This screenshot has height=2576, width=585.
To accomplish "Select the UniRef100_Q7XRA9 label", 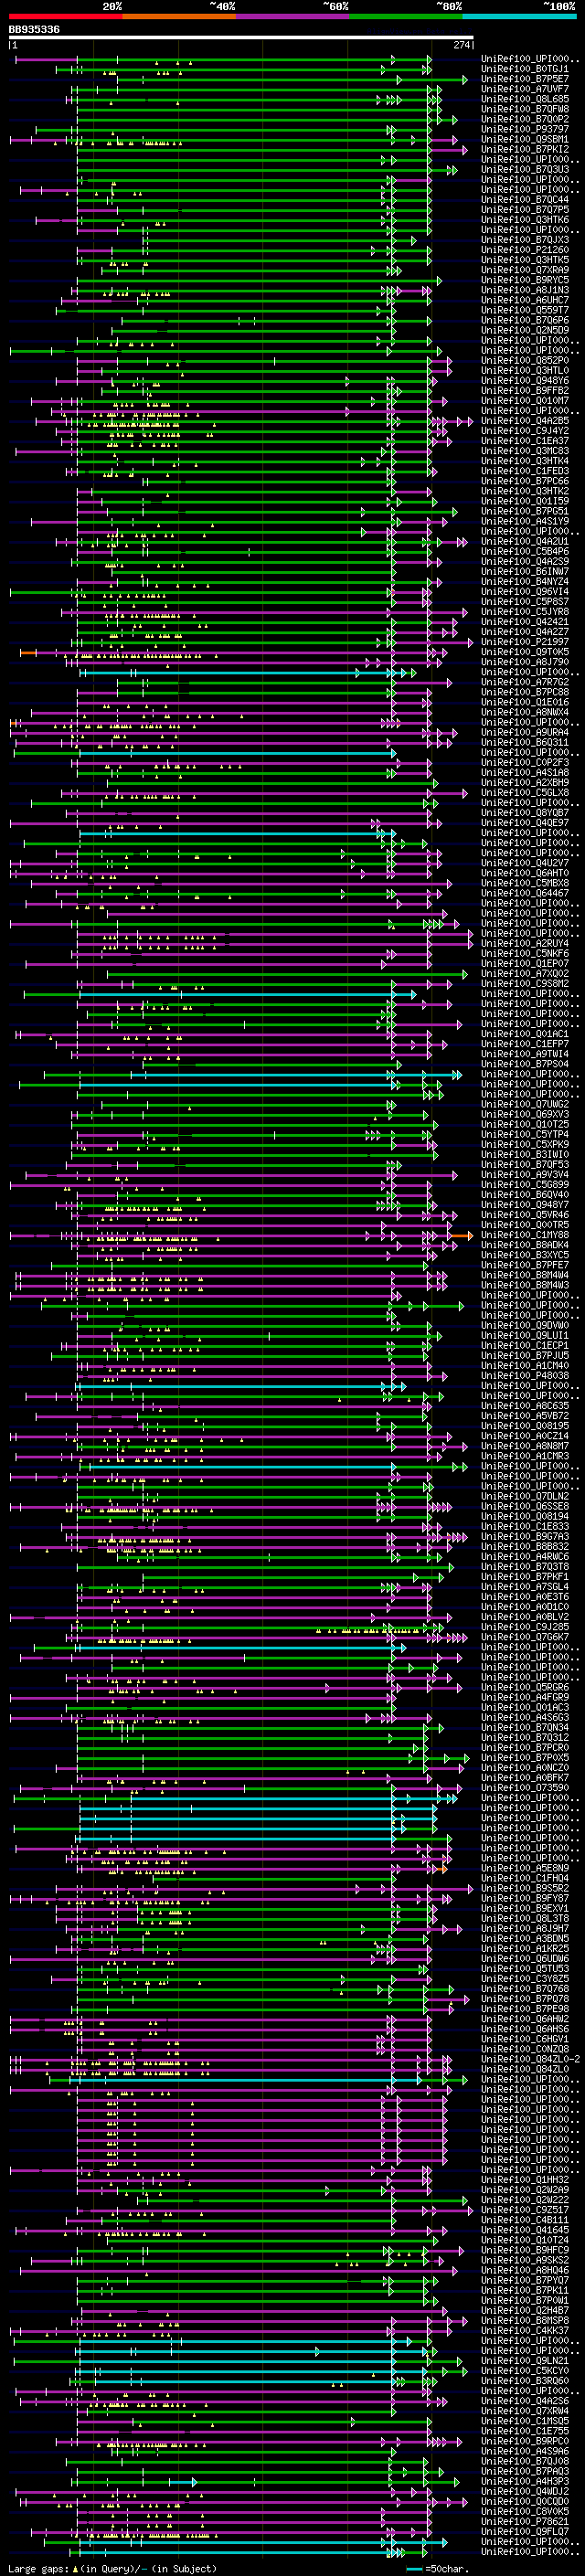I will (x=524, y=270).
